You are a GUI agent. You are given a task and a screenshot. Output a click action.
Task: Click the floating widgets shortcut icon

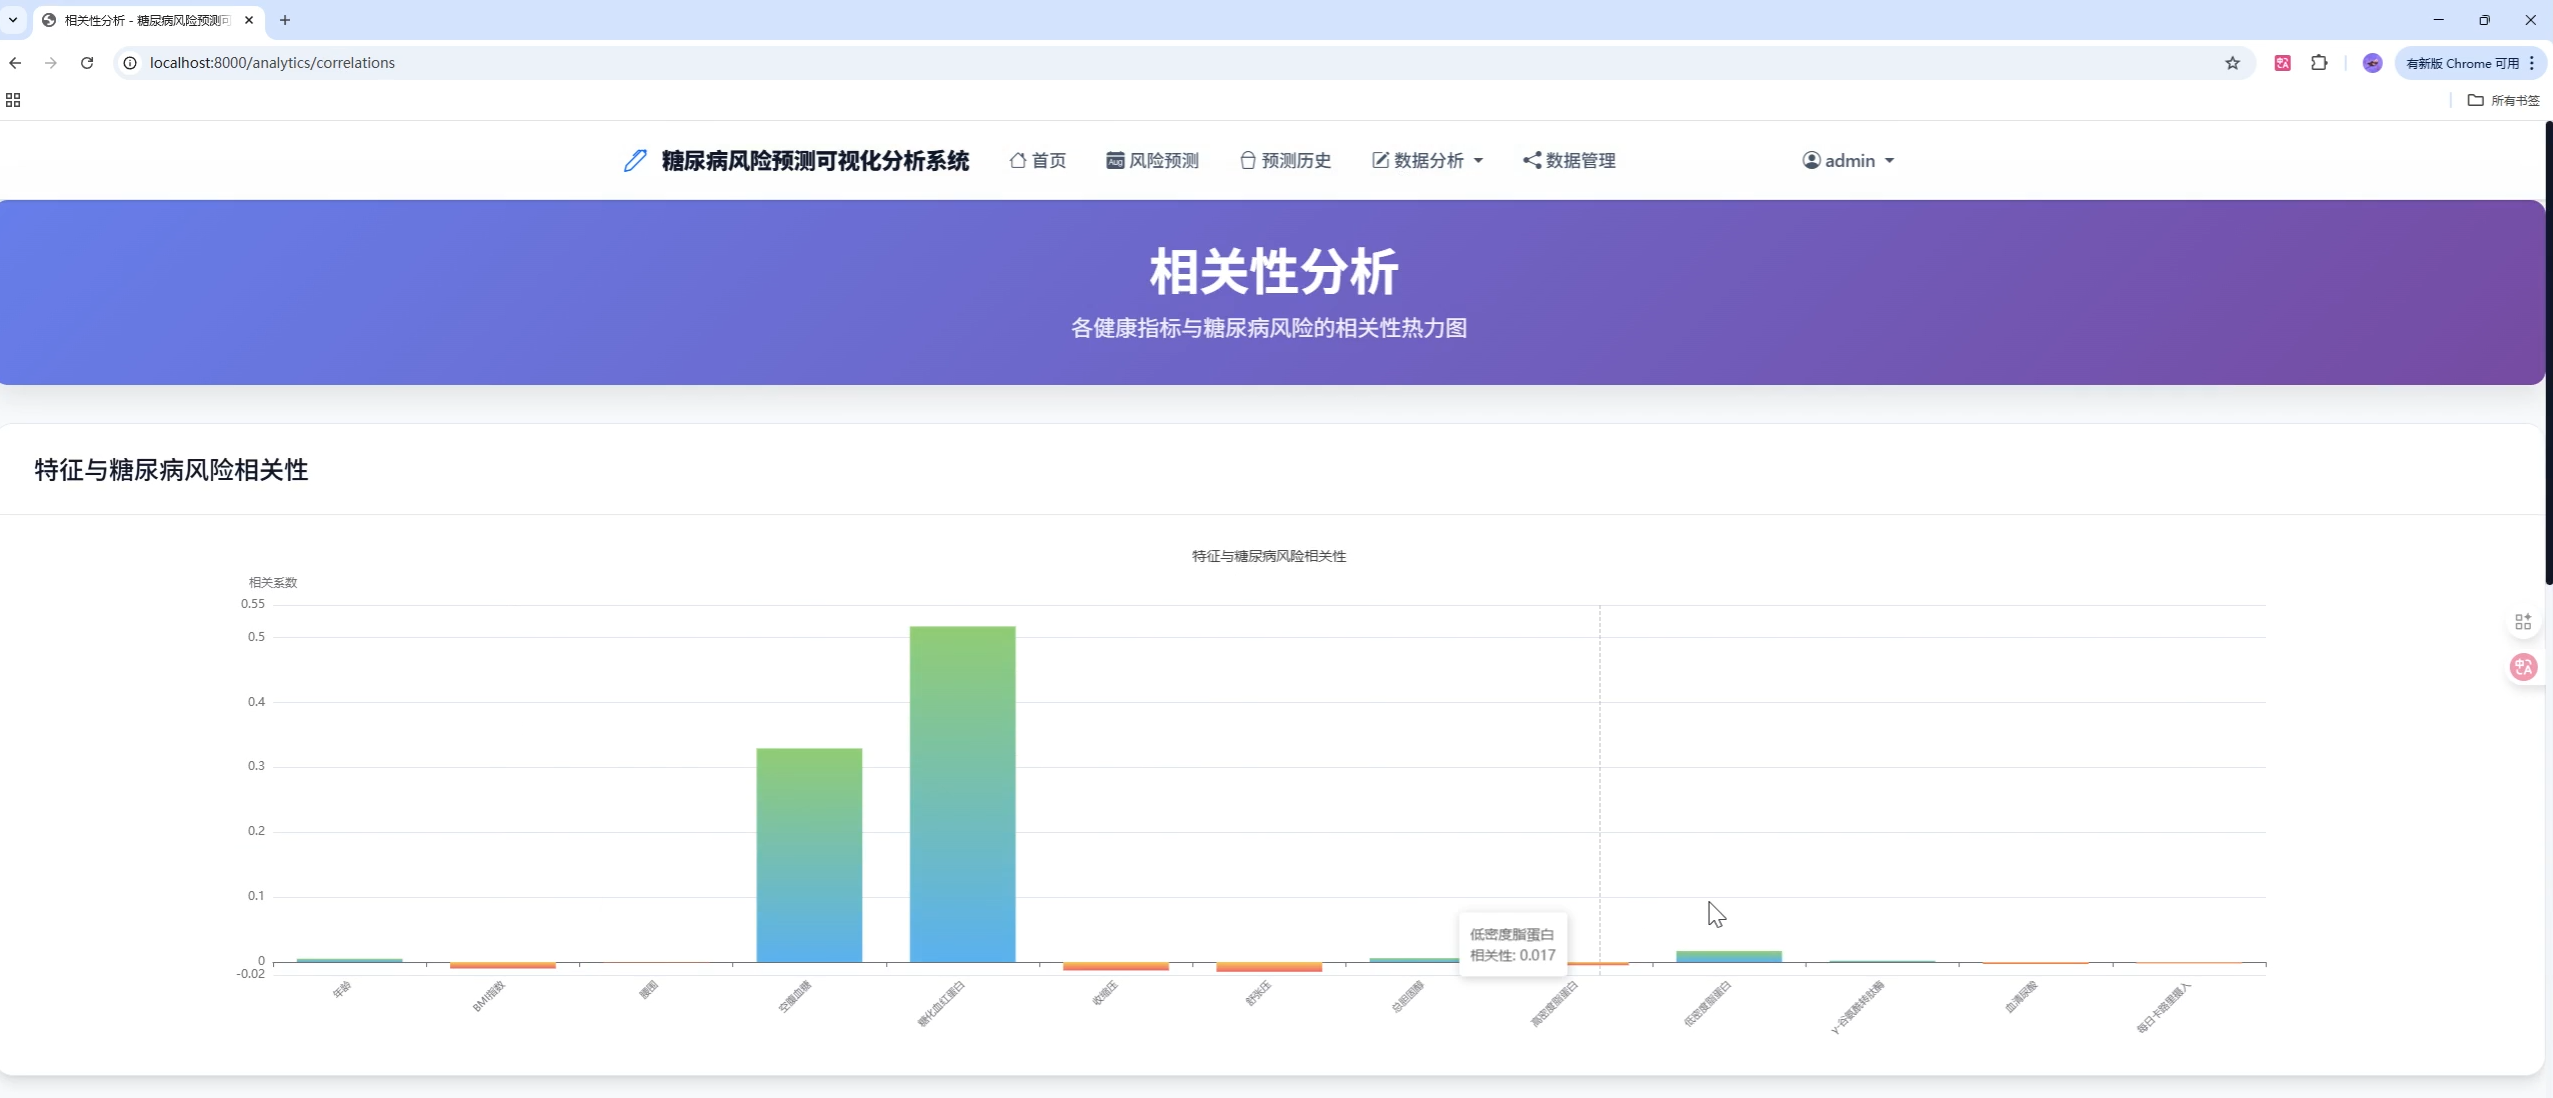[x=2522, y=620]
